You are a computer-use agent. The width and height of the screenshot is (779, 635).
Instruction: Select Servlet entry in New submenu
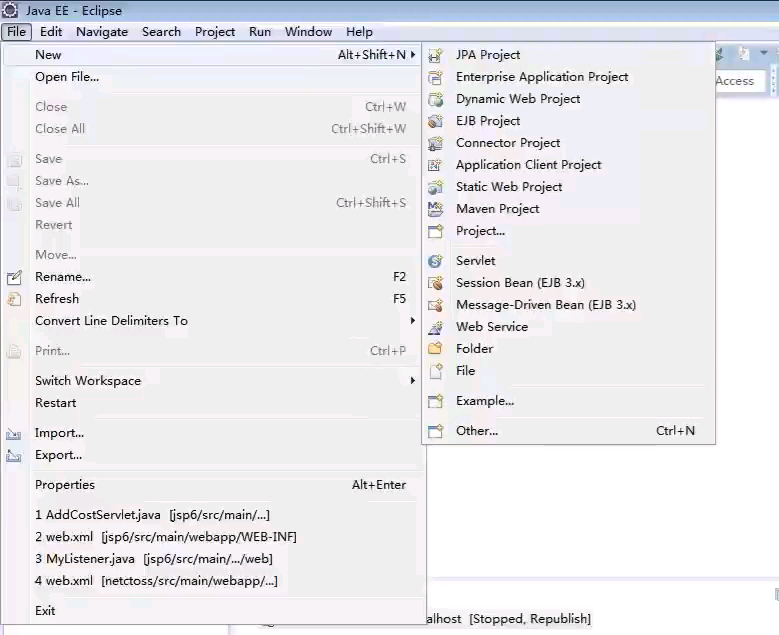[x=568, y=261]
